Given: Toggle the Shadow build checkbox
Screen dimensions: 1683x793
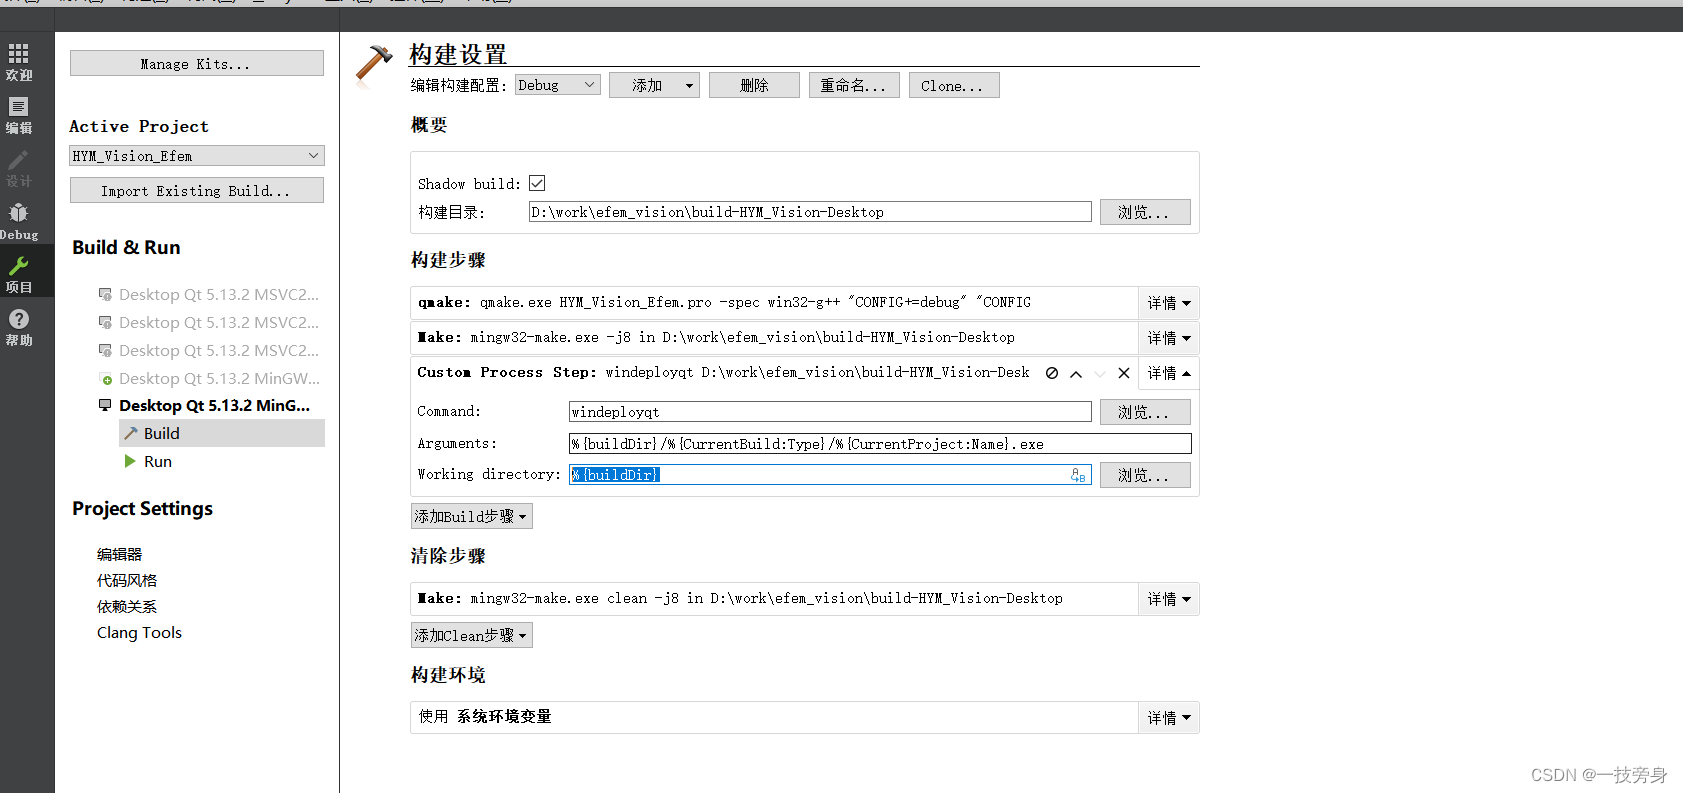Looking at the screenshot, I should pos(537,183).
